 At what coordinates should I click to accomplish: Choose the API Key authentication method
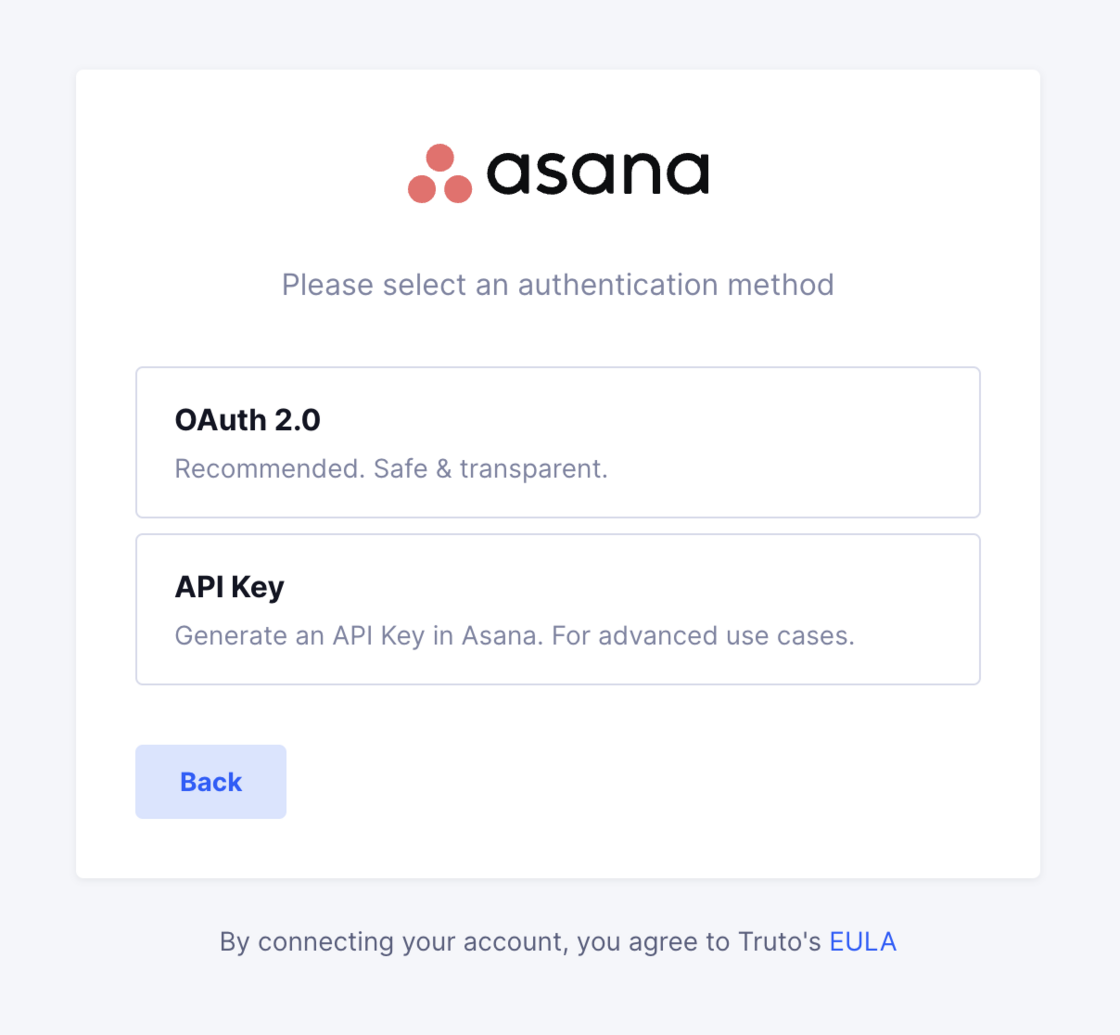click(x=558, y=609)
